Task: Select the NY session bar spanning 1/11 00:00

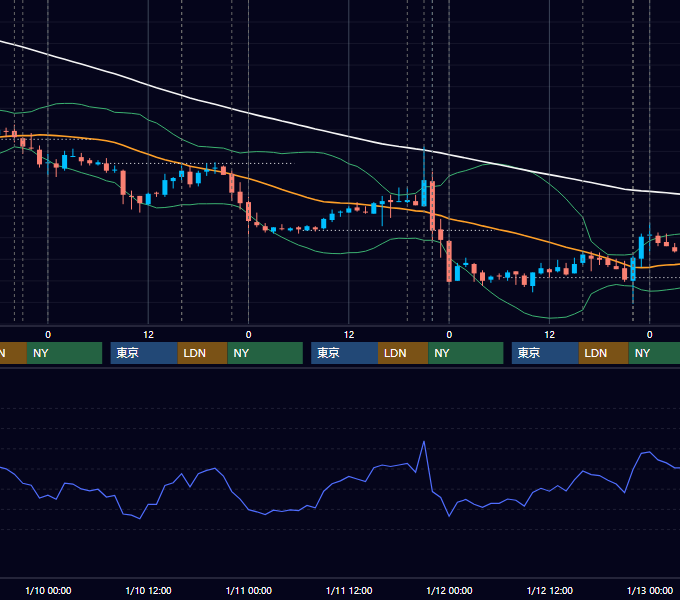Action: 265,353
